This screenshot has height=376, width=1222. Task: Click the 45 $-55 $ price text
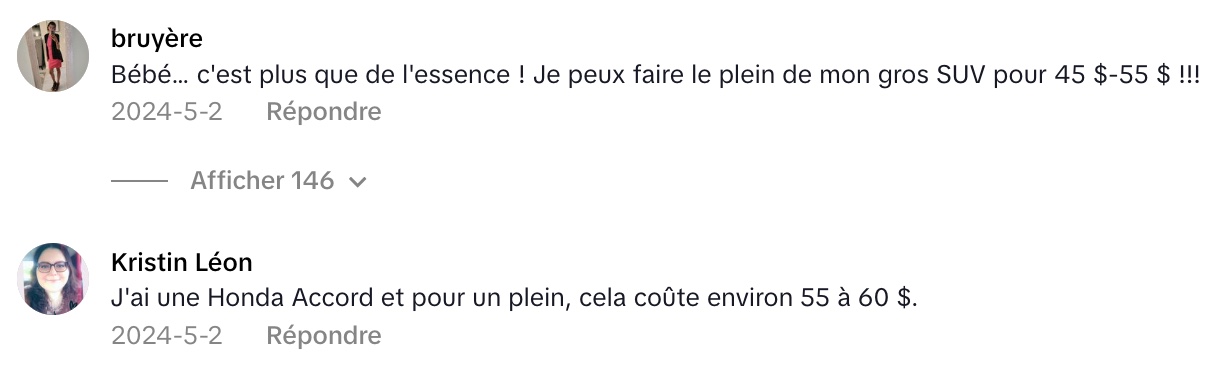click(x=1113, y=76)
